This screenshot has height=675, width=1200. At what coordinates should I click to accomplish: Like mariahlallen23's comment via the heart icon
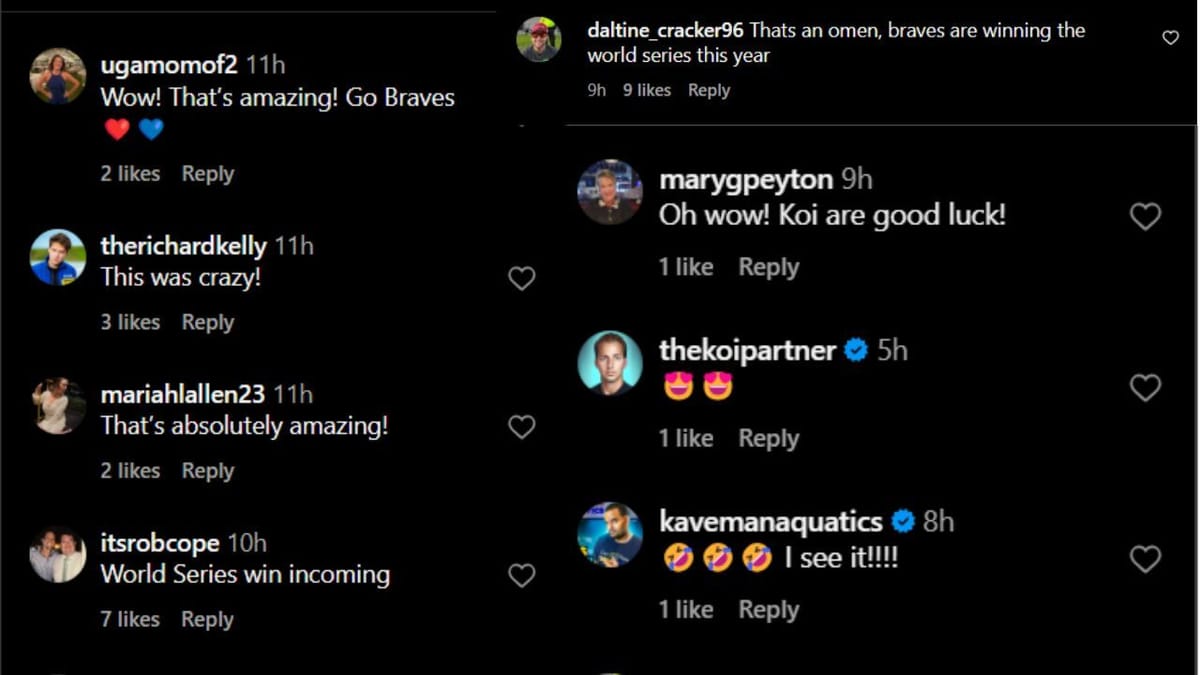coord(521,427)
